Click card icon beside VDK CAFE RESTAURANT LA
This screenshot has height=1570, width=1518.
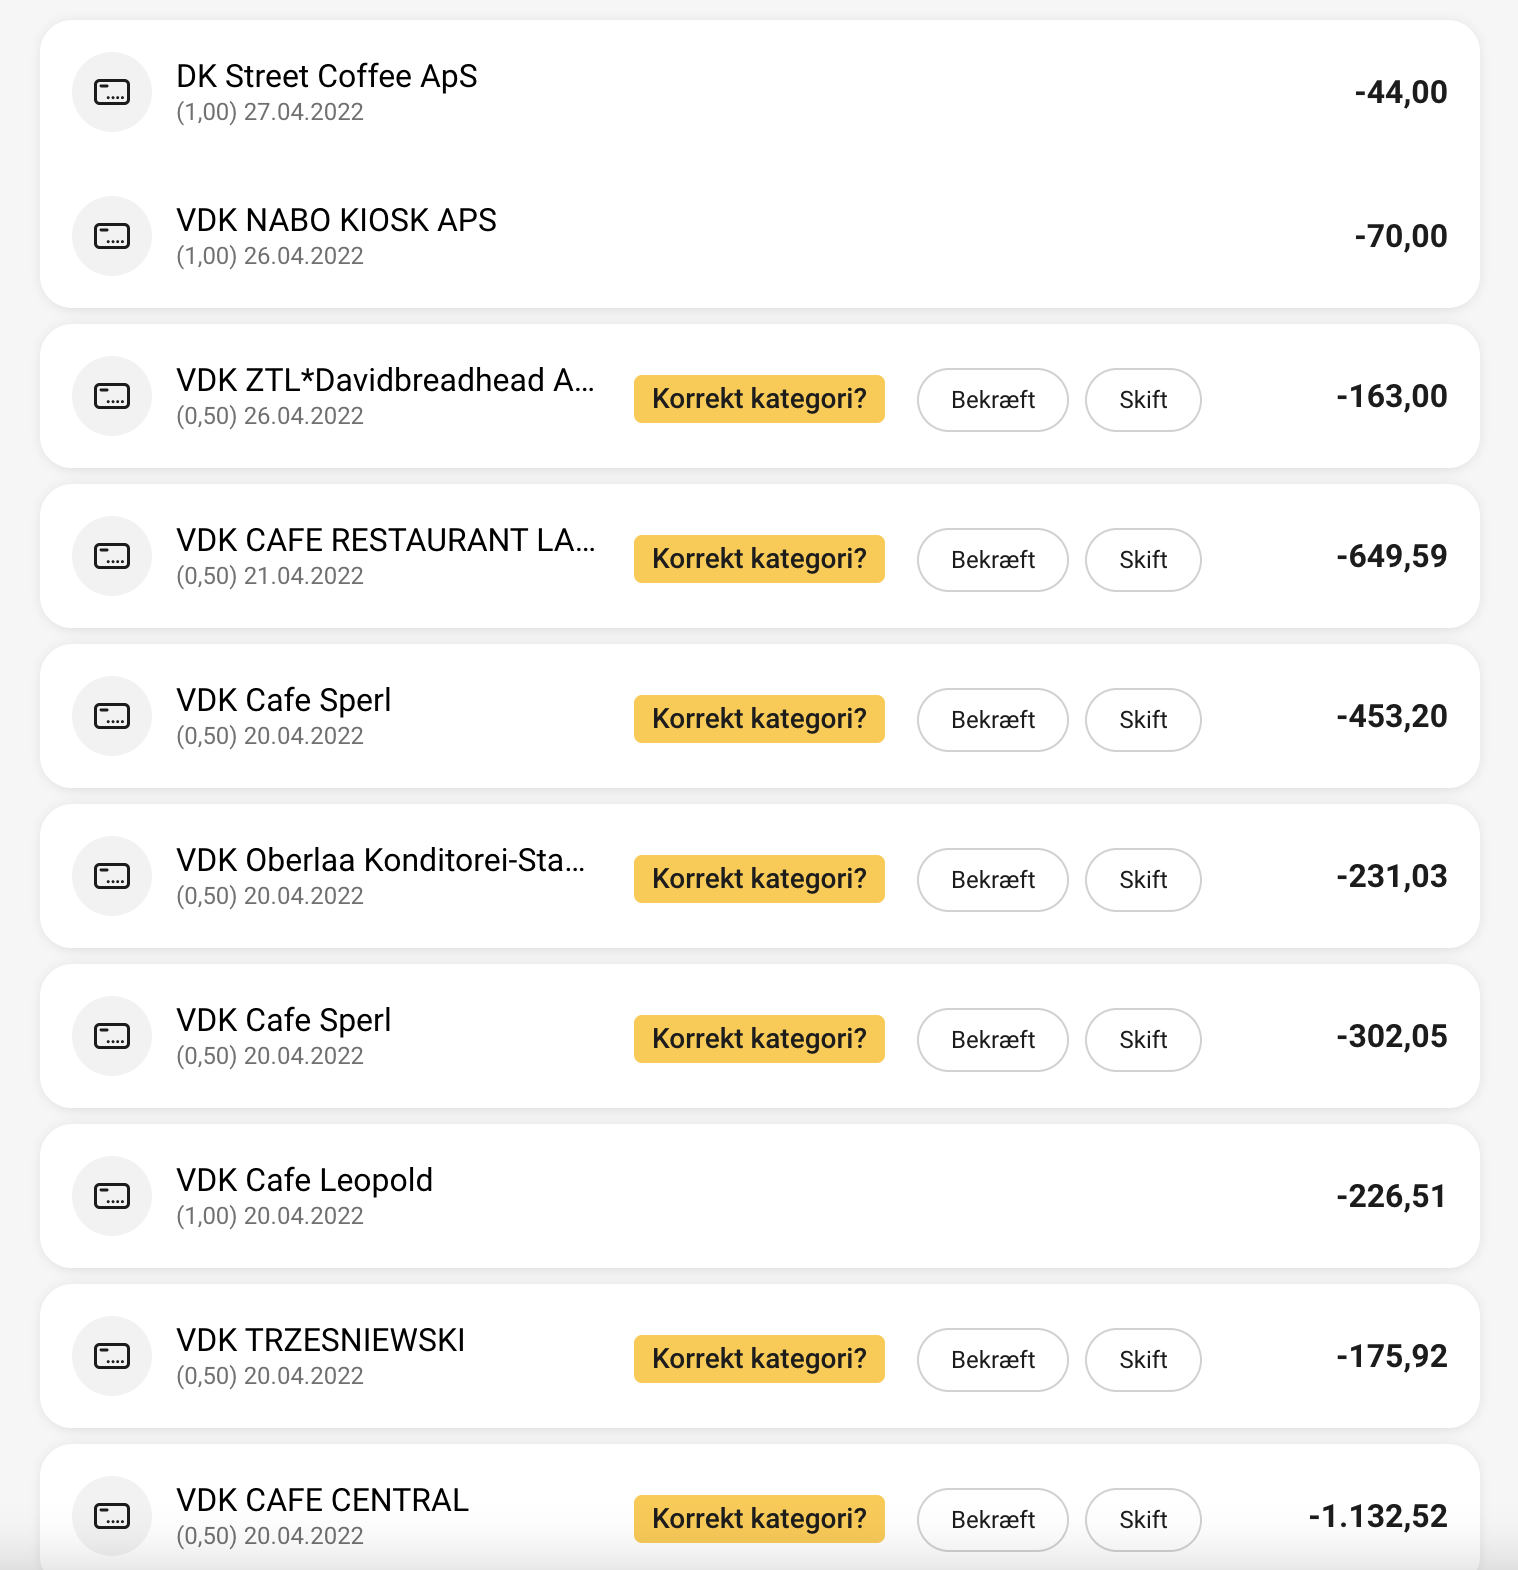112,556
